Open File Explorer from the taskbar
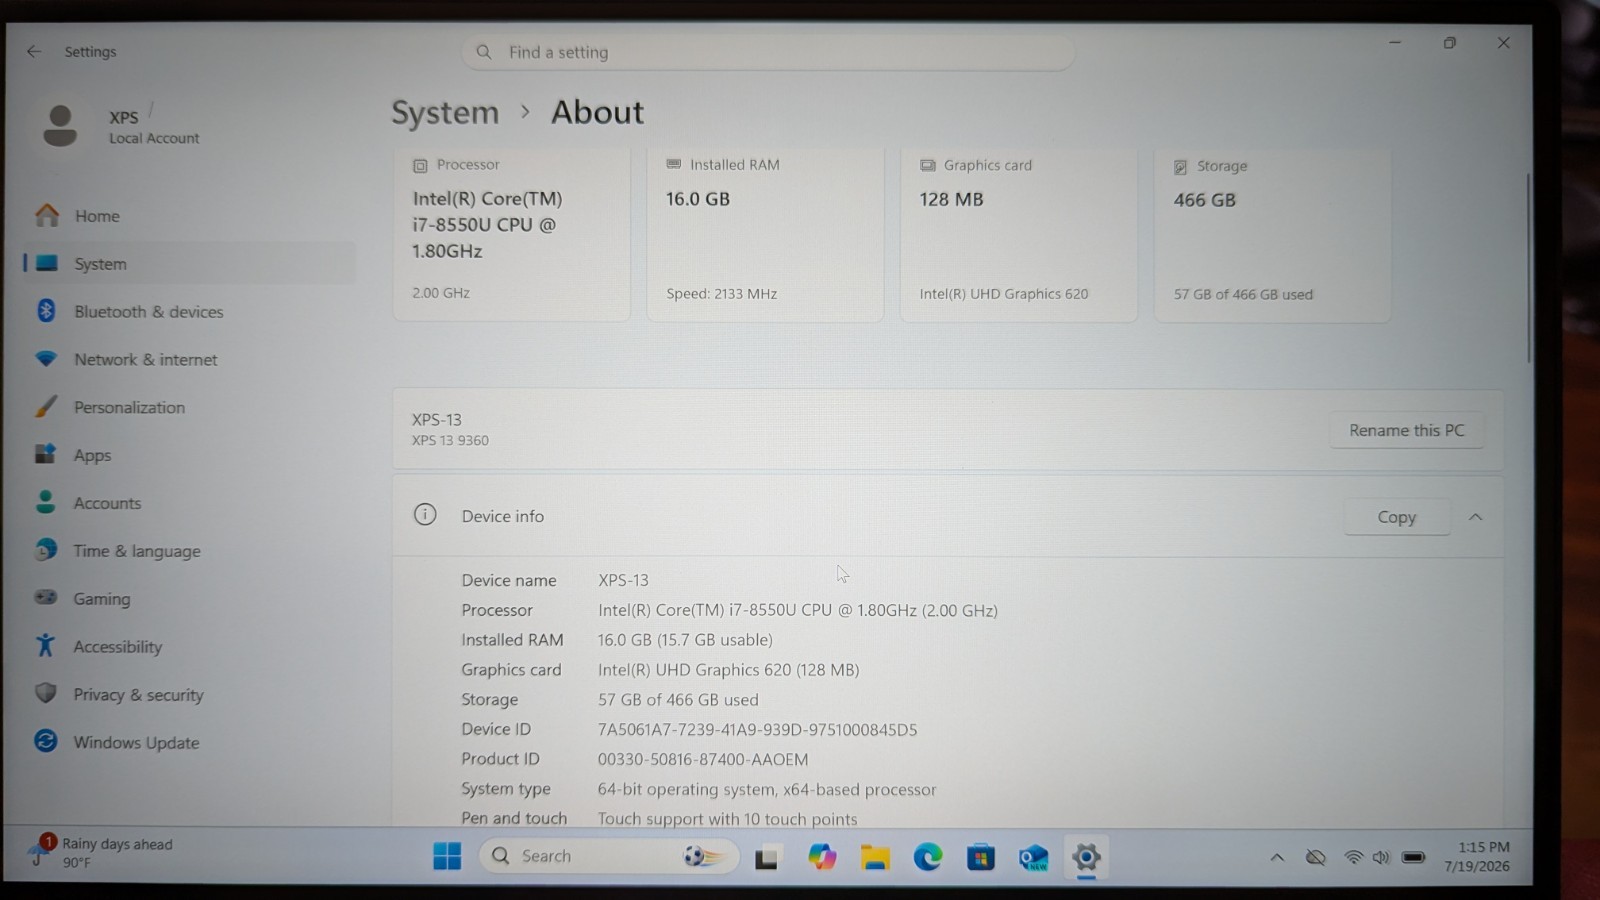 tap(875, 857)
